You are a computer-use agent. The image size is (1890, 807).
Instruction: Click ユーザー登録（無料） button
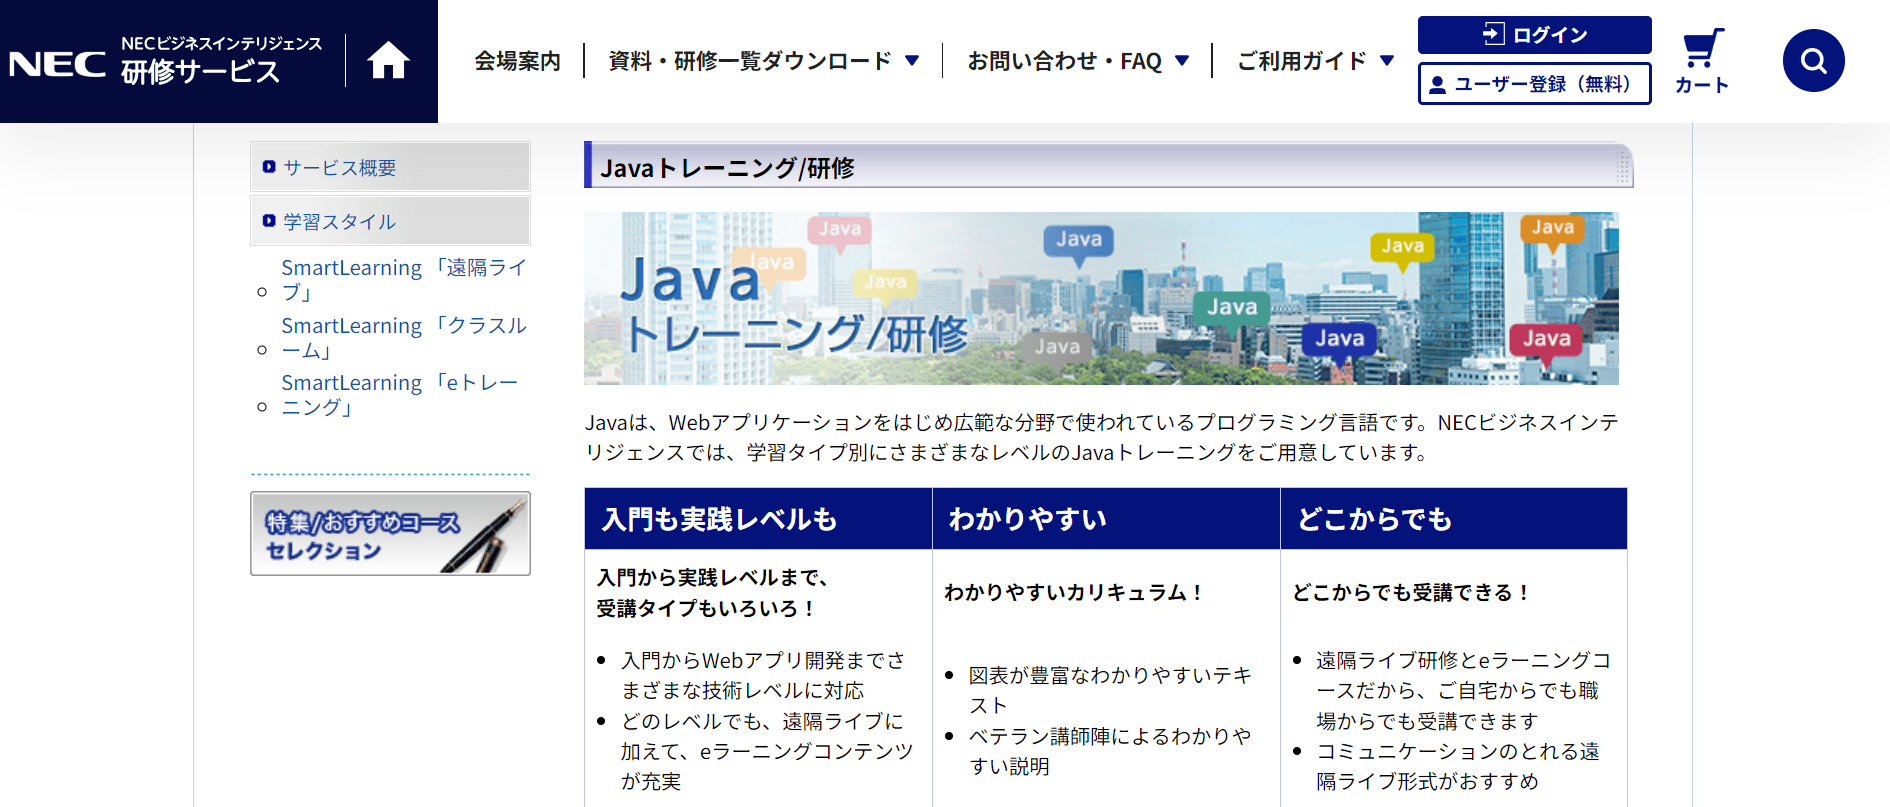point(1534,84)
